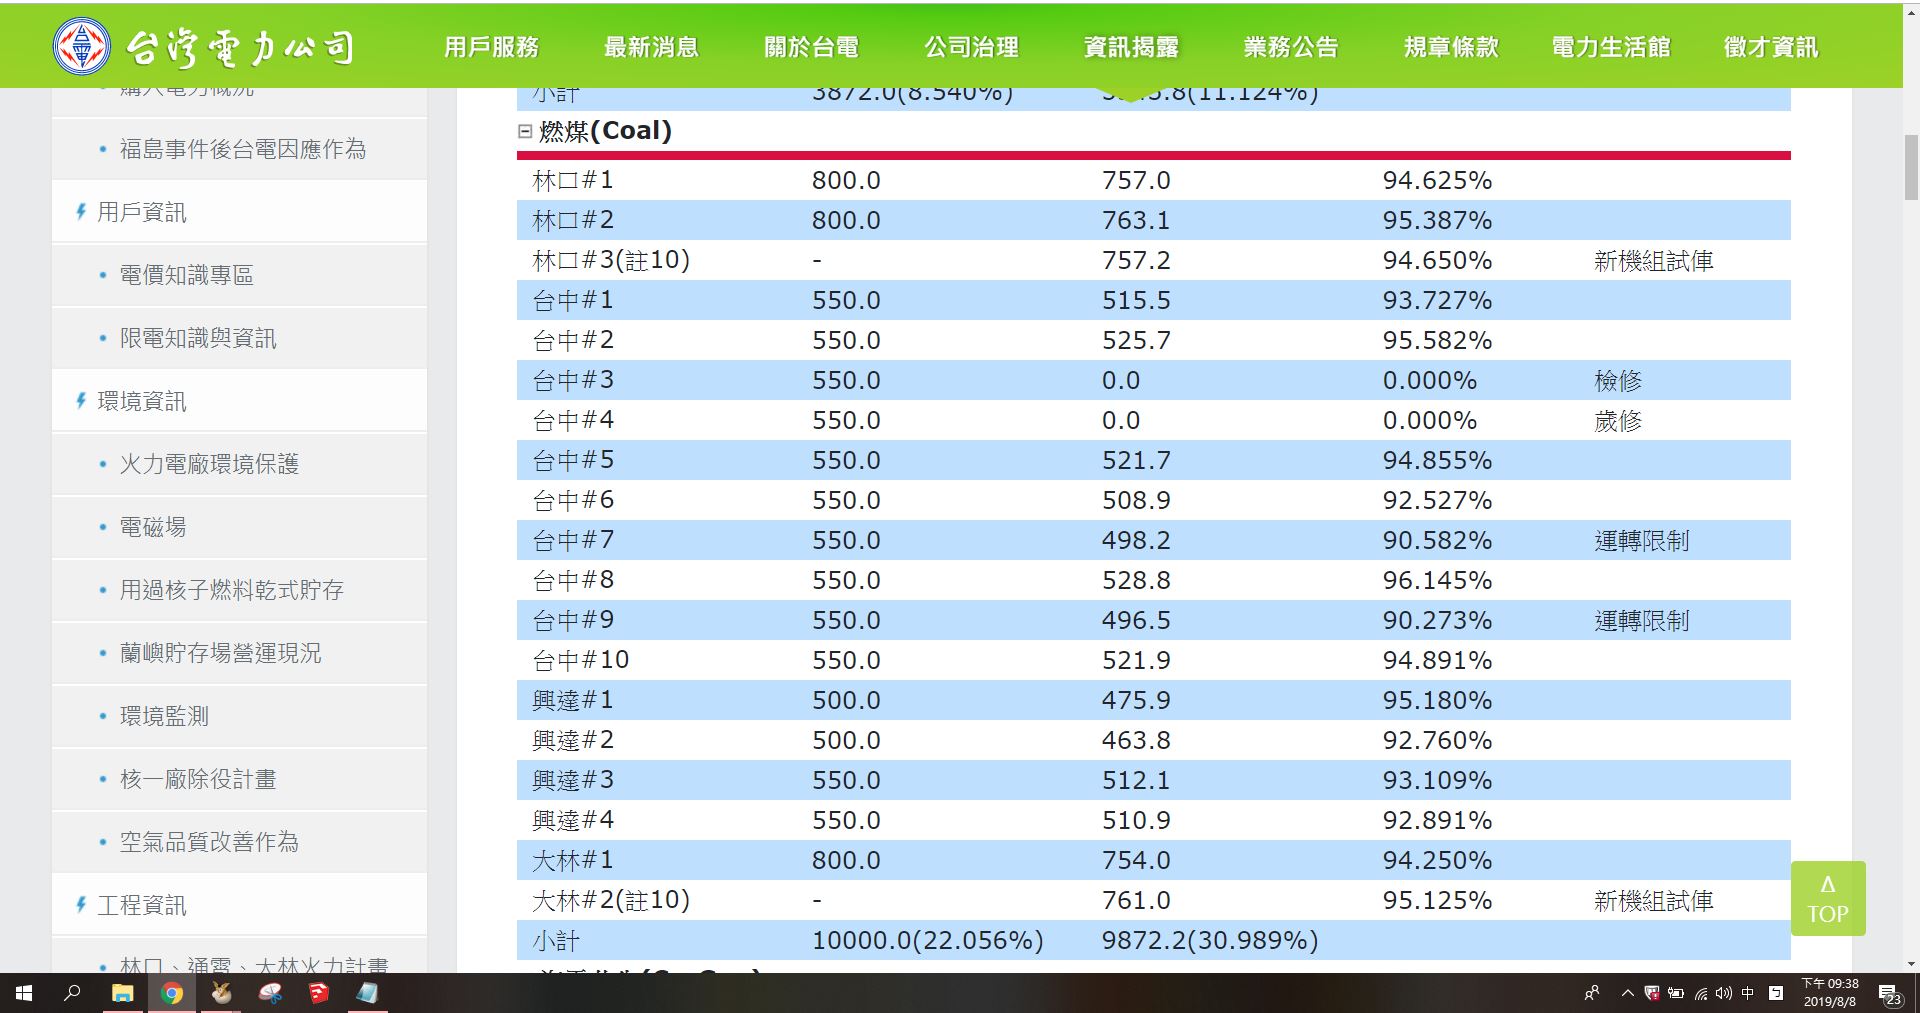Open the SketchUp taskbar icon

pos(319,993)
